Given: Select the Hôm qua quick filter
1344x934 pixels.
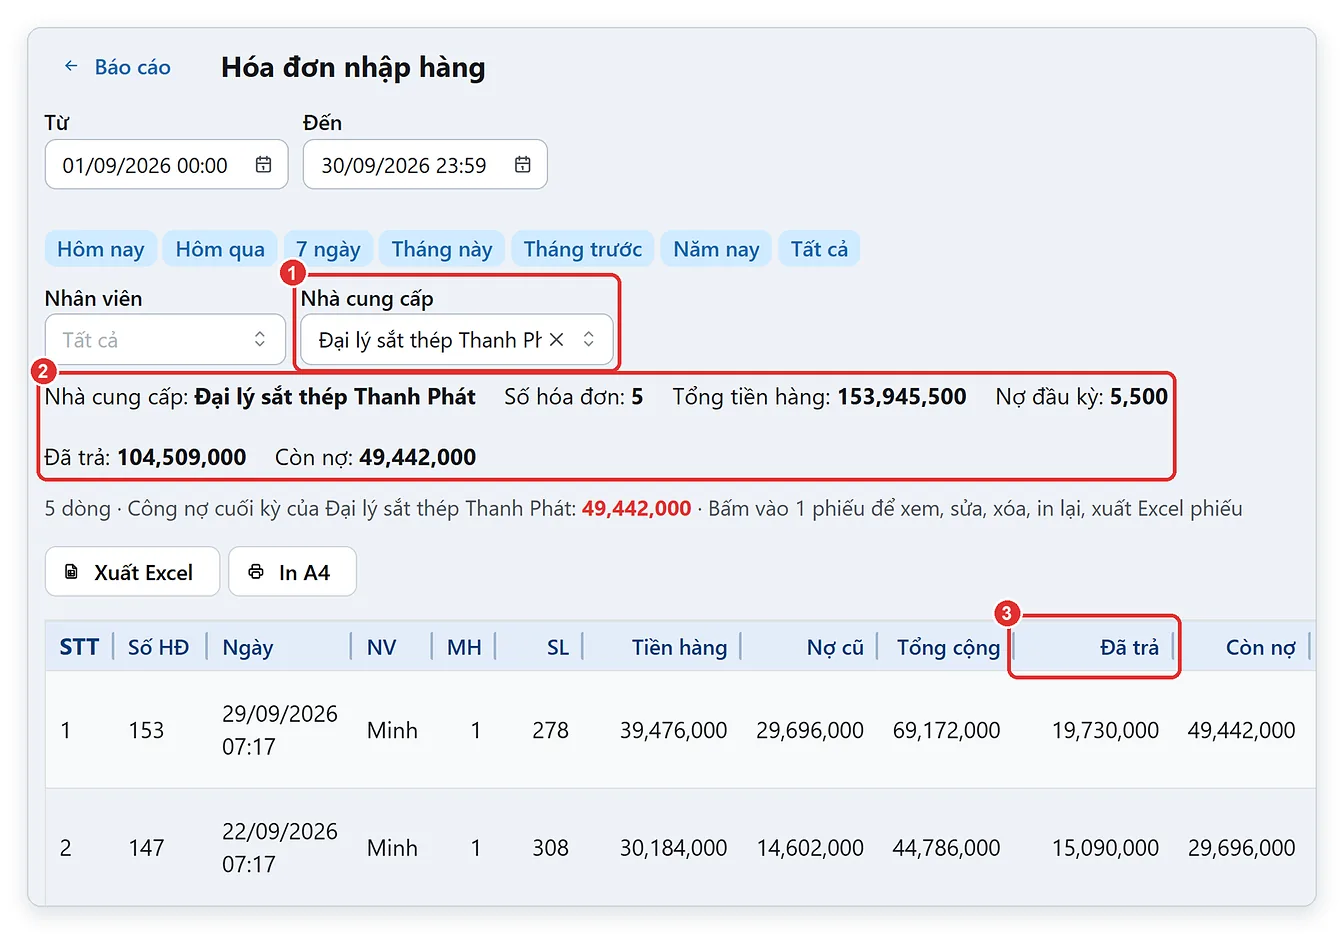Looking at the screenshot, I should coord(220,249).
